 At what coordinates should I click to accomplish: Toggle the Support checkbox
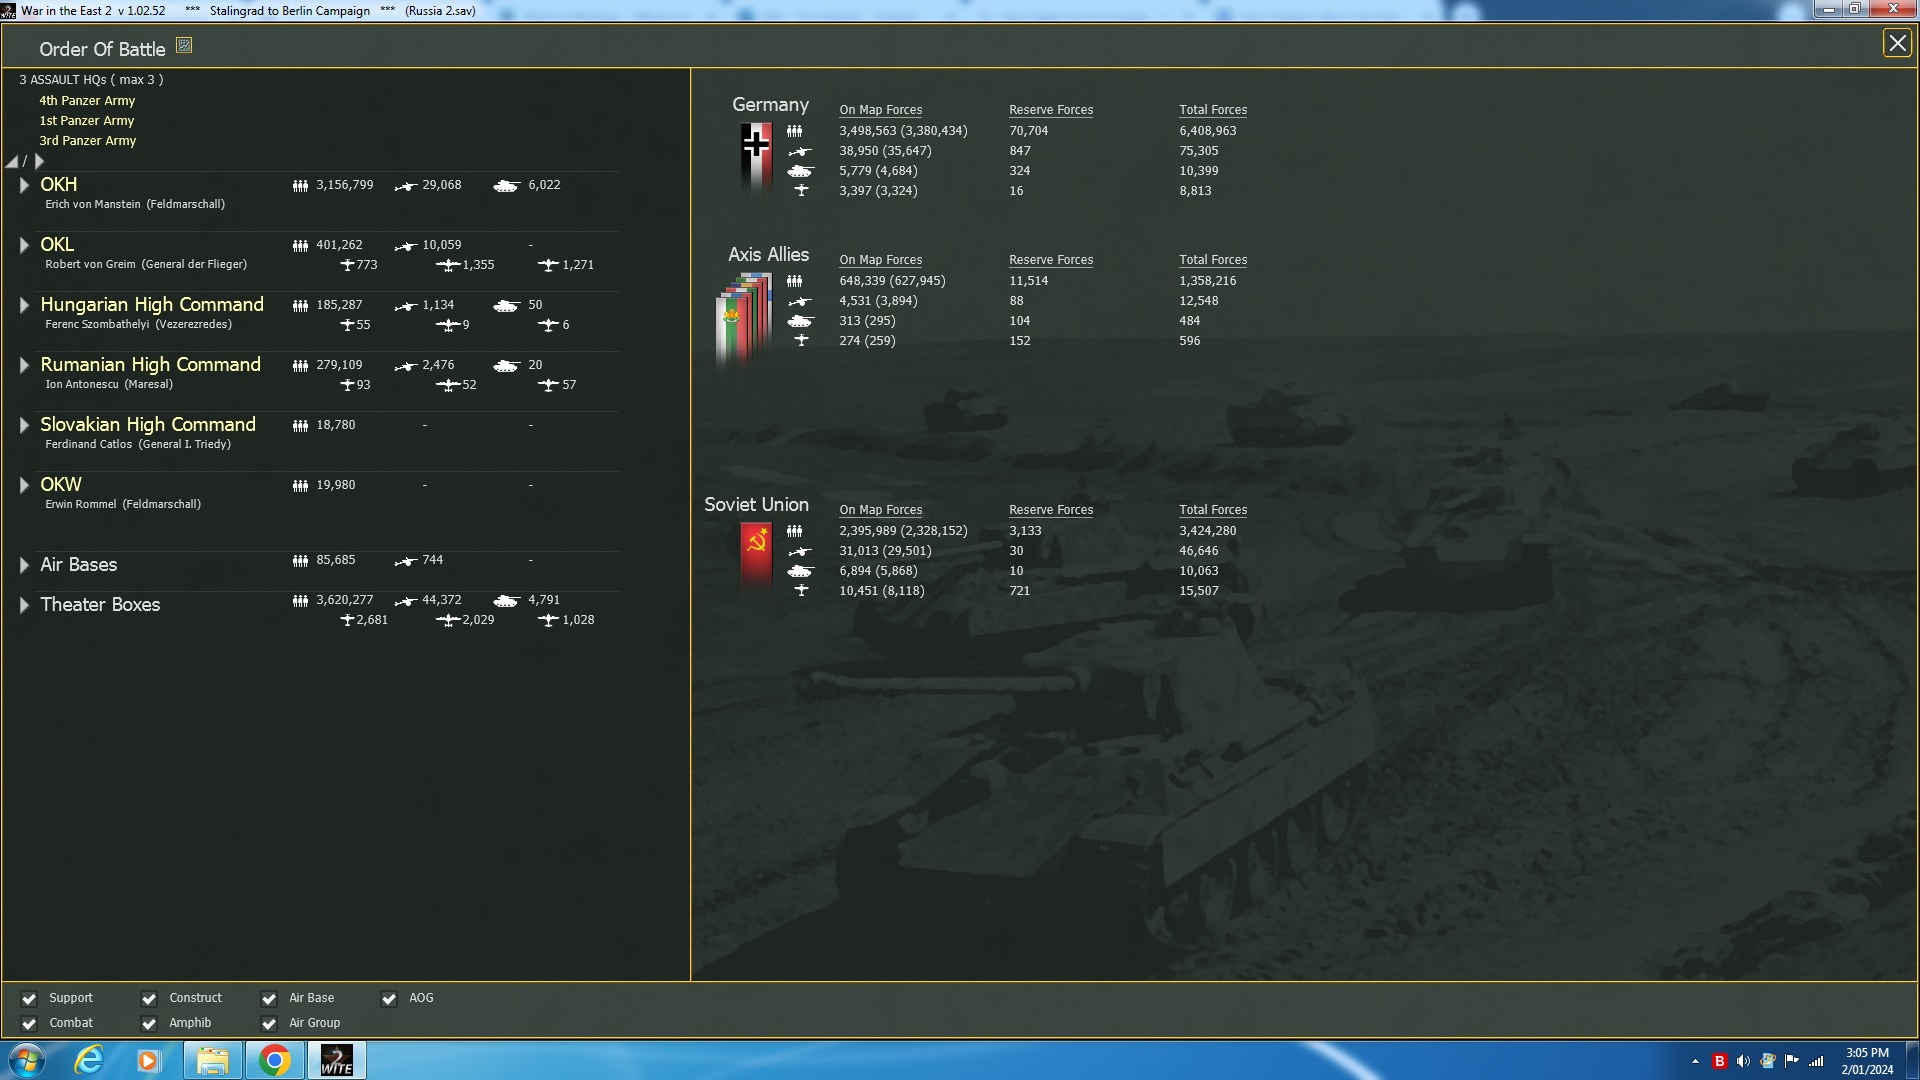click(x=29, y=998)
